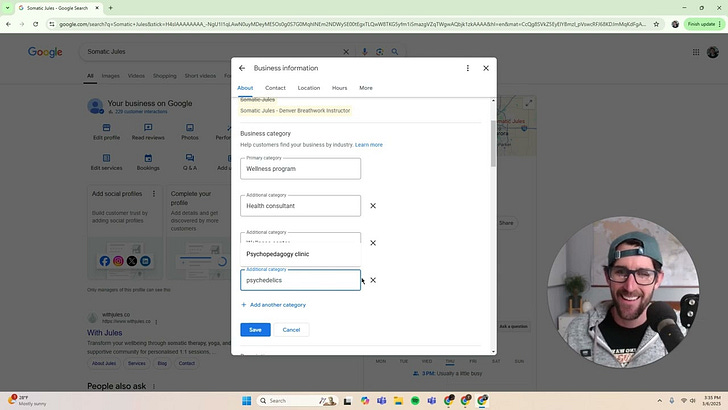The image size is (728, 410).
Task: Click the taskbar Search box
Action: coord(297,401)
